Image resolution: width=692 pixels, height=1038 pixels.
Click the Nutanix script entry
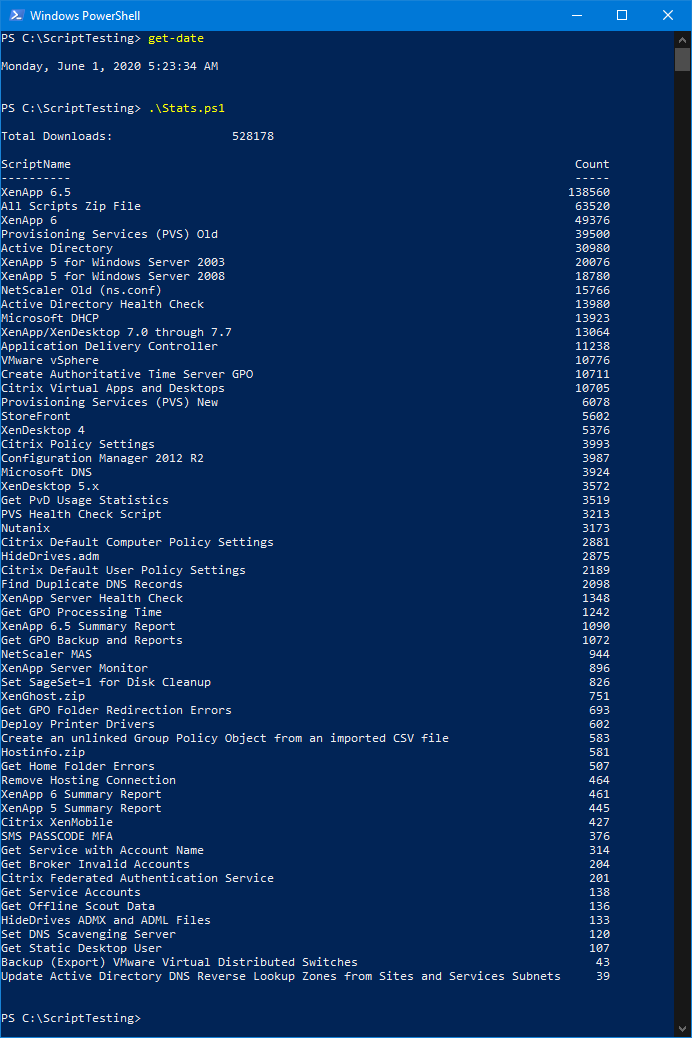point(25,528)
